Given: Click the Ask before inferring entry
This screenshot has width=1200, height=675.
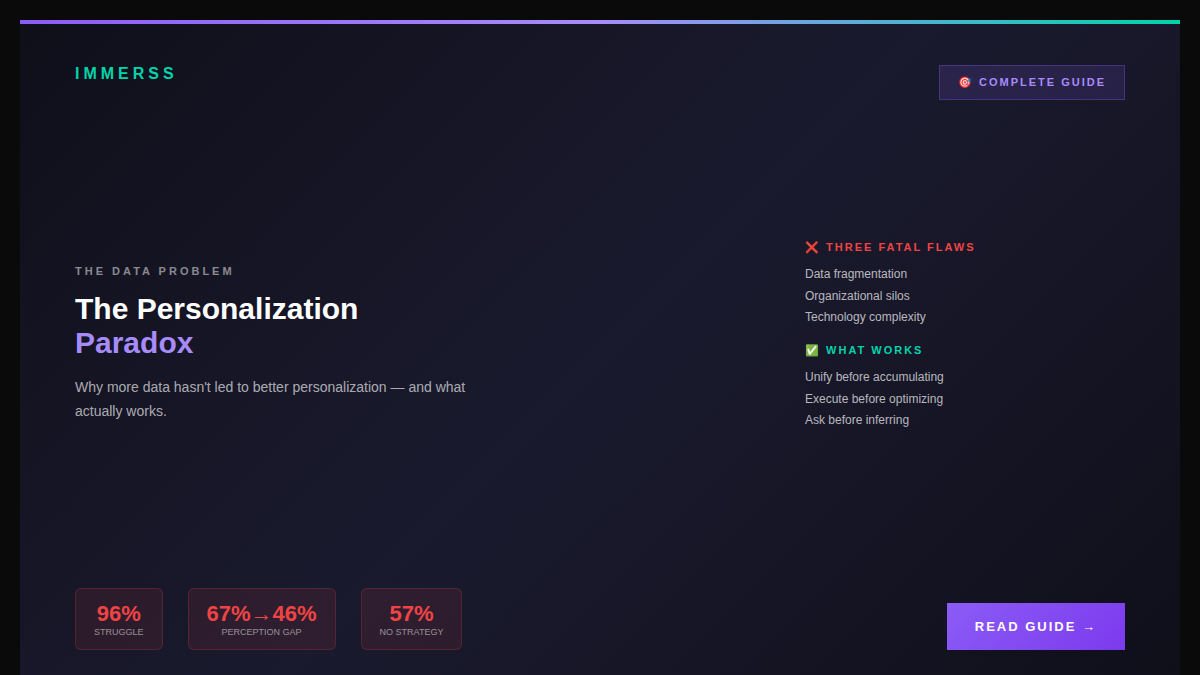Looking at the screenshot, I should point(857,419).
